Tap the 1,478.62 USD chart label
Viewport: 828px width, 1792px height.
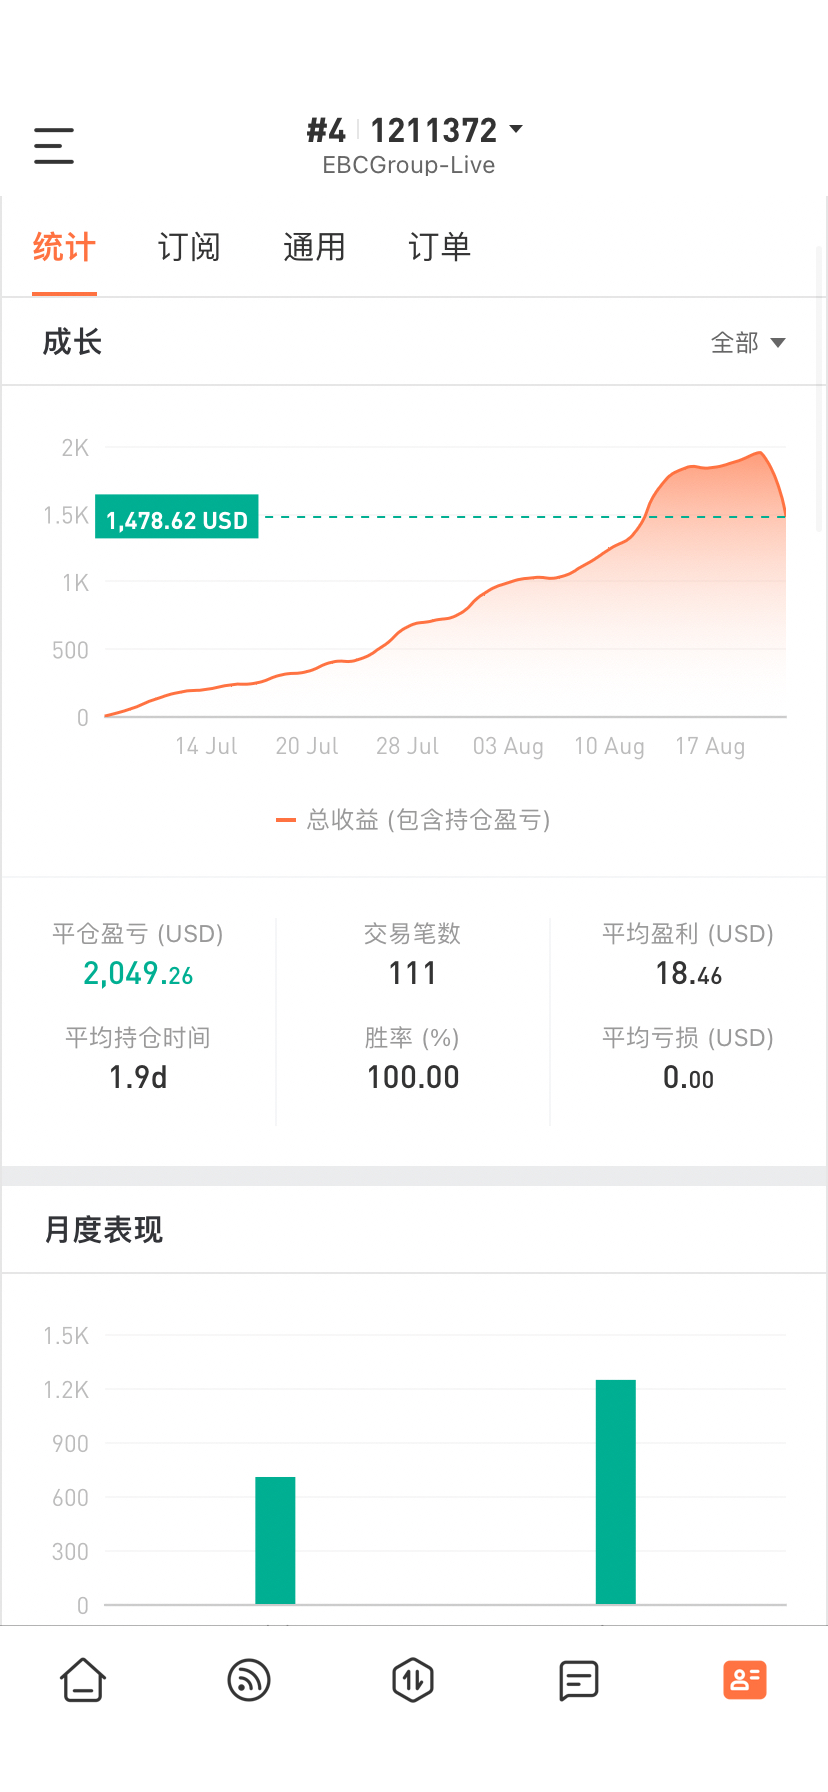(x=177, y=517)
